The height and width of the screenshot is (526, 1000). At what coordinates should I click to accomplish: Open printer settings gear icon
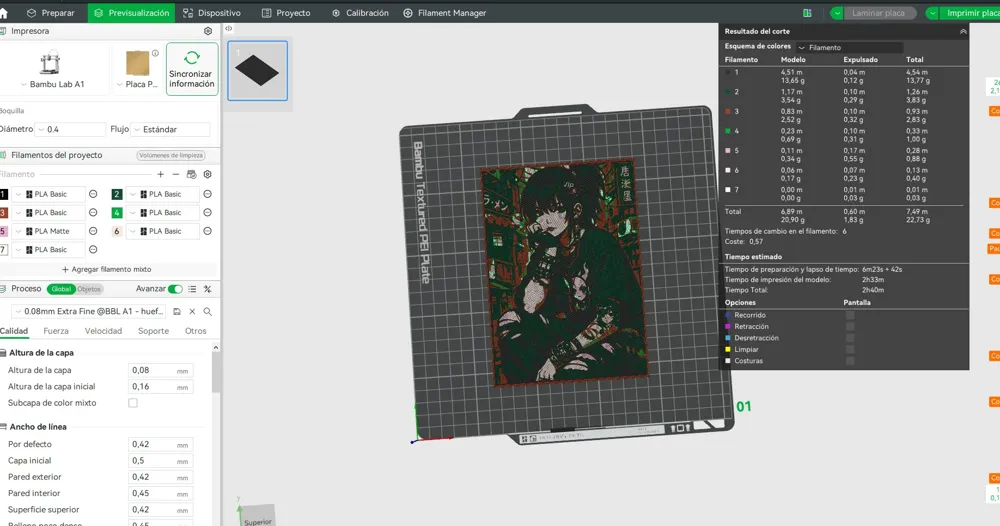click(208, 31)
